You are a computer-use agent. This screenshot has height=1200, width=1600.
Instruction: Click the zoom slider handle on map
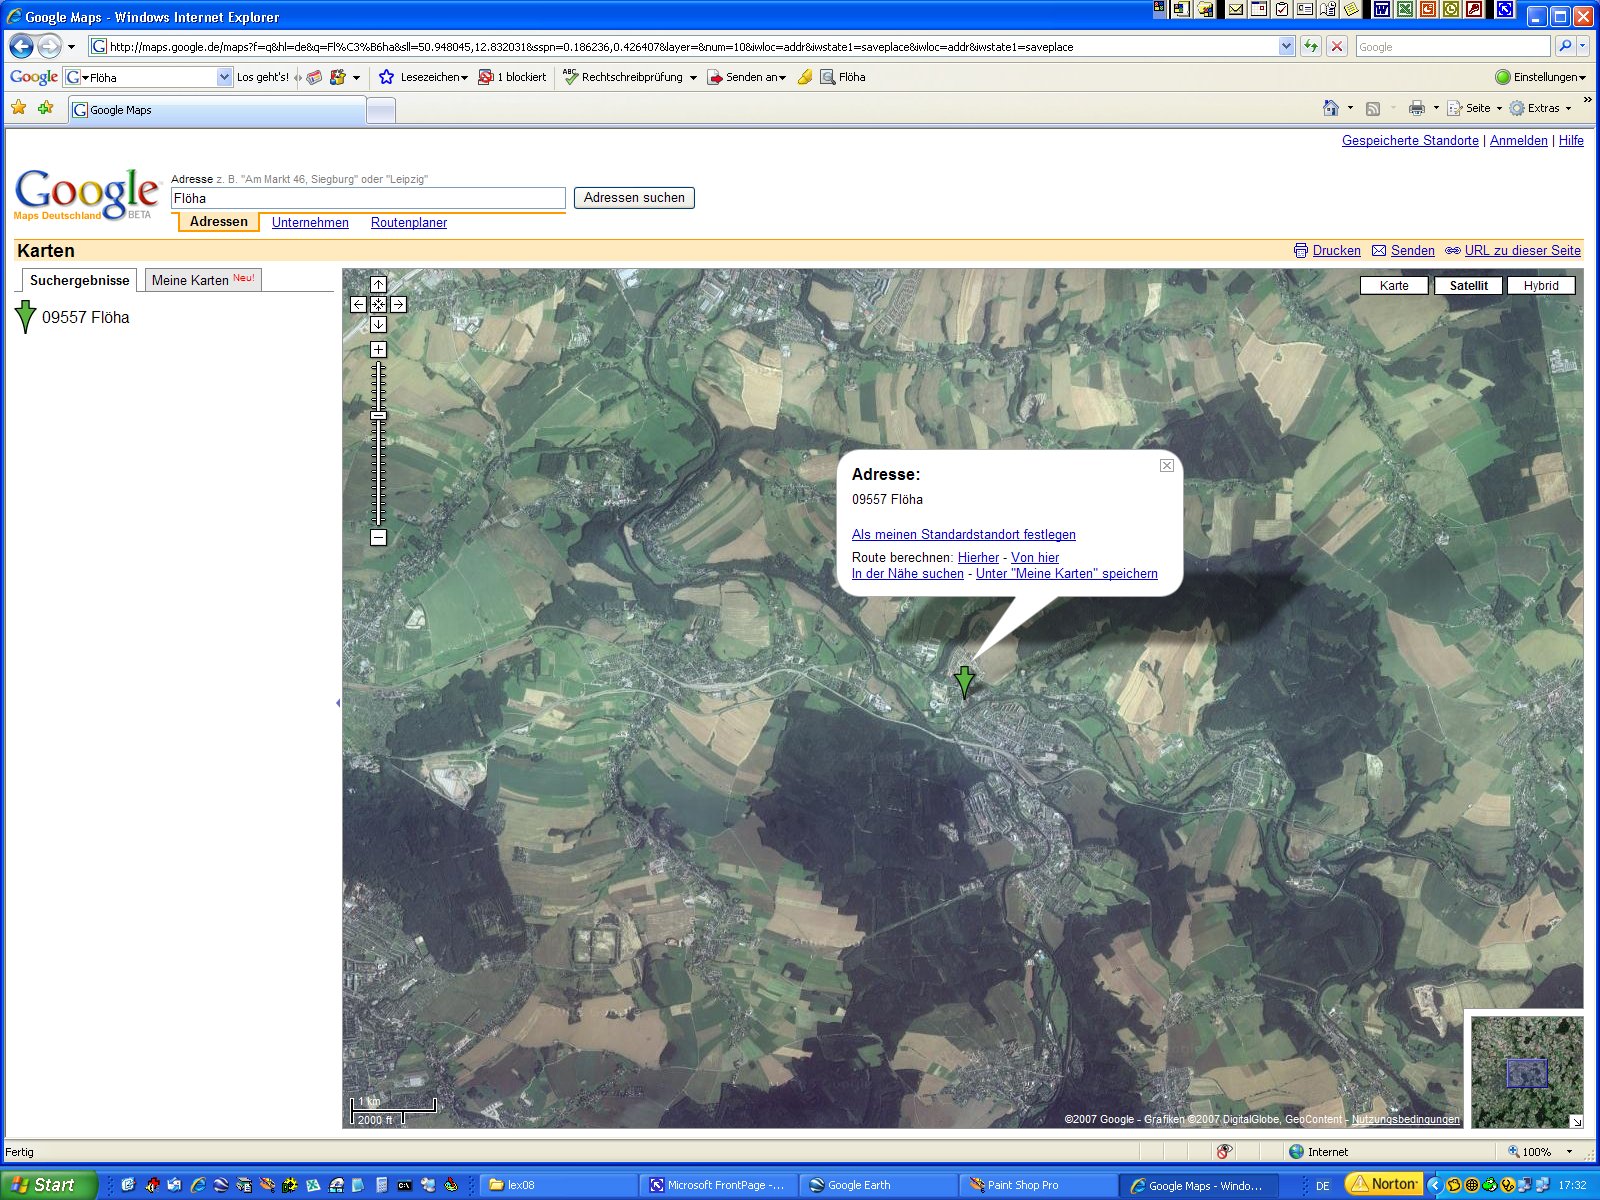pos(378,415)
